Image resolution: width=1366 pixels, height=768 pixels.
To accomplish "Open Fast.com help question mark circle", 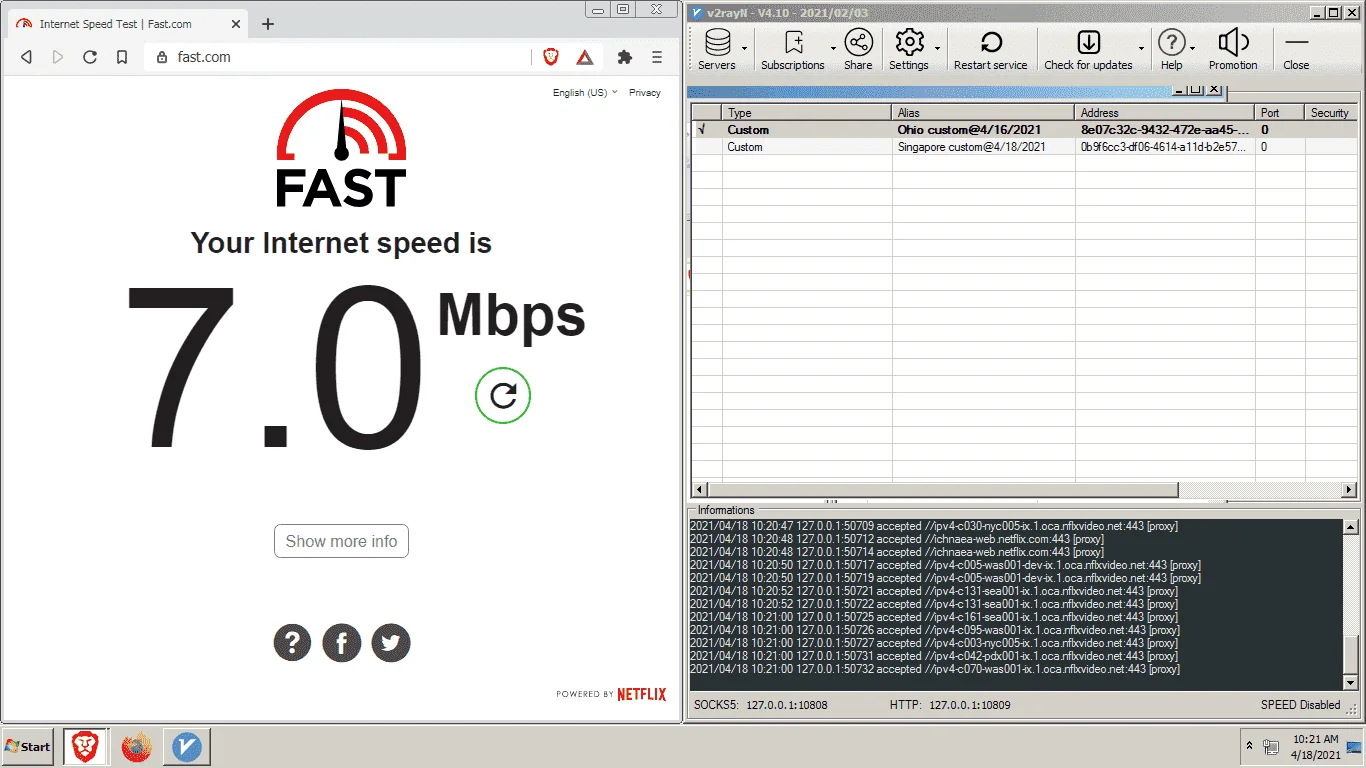I will tap(292, 643).
